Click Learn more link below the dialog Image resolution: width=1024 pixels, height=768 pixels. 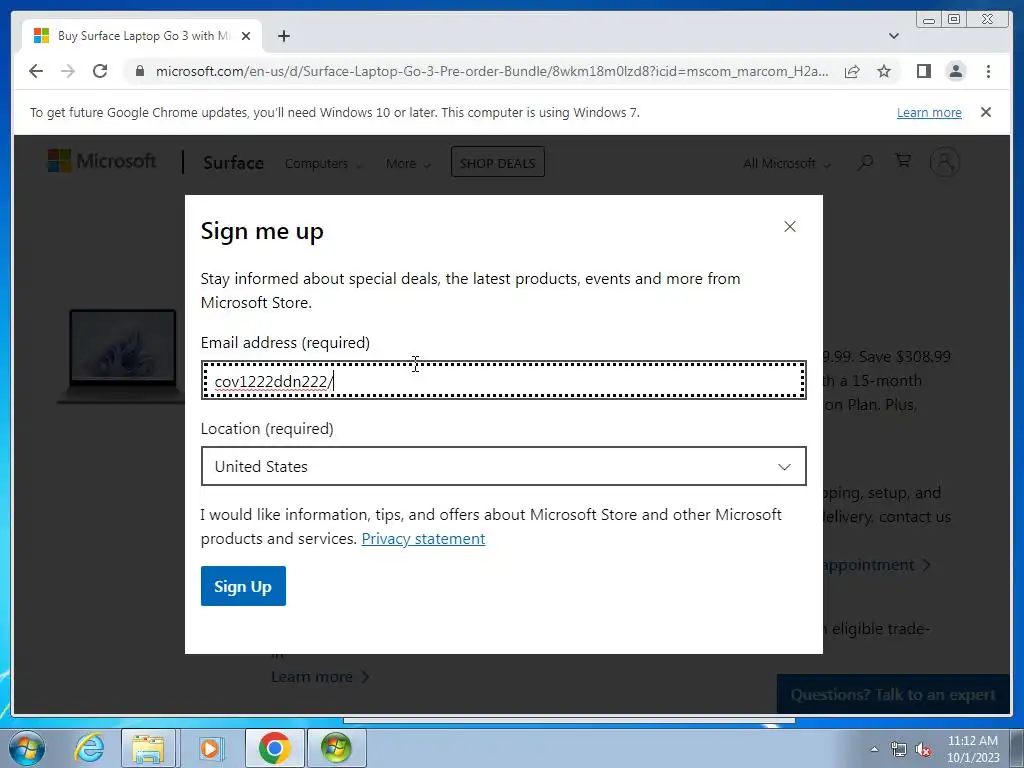click(x=319, y=677)
